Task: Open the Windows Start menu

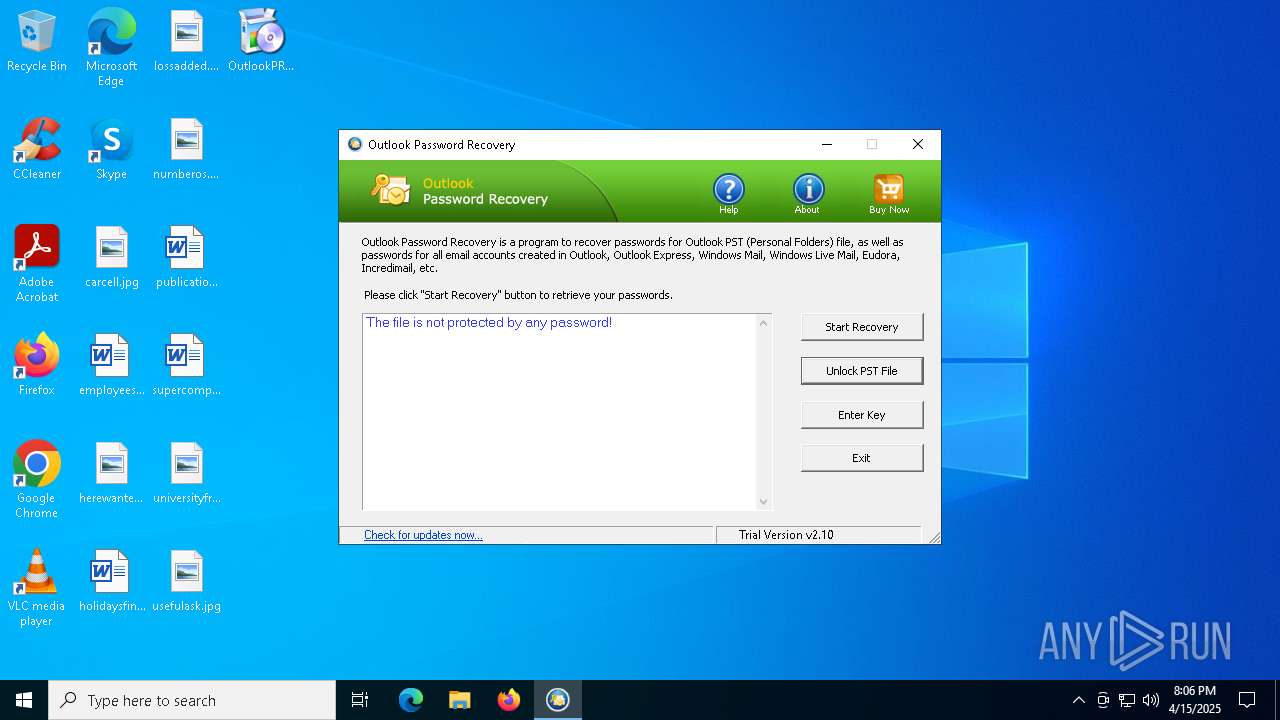Action: 24,700
